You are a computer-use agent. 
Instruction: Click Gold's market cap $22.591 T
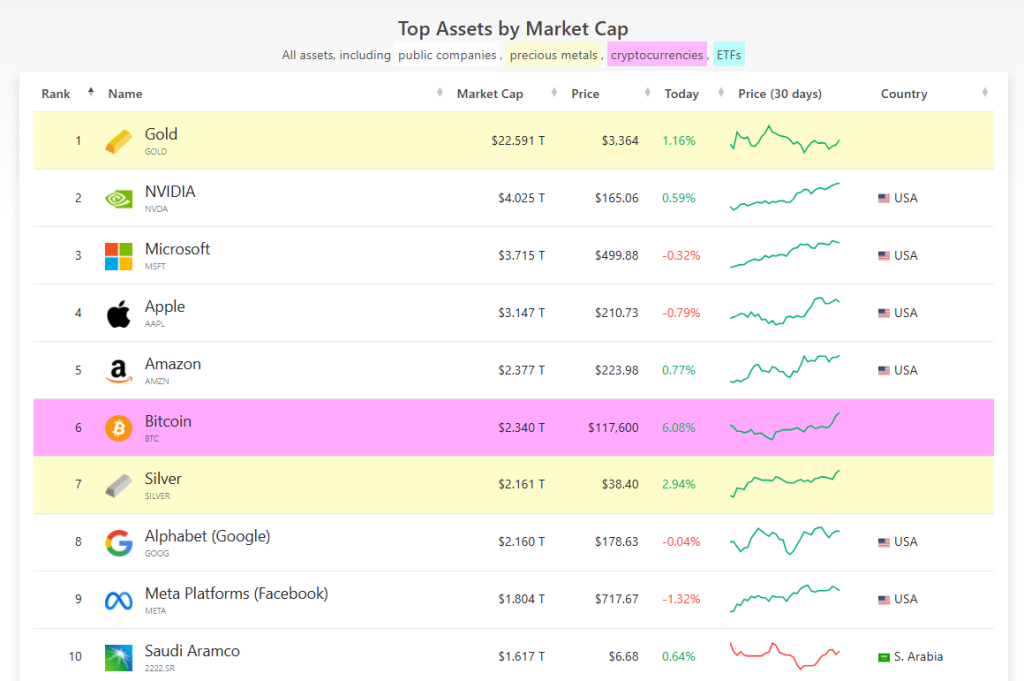coord(518,140)
